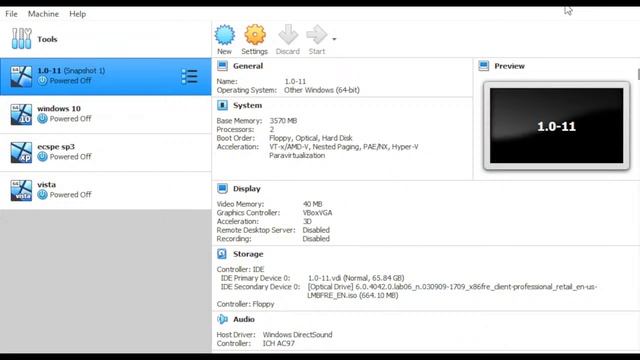Select the windows 10 machine entry
640x360 pixels.
tap(106, 114)
